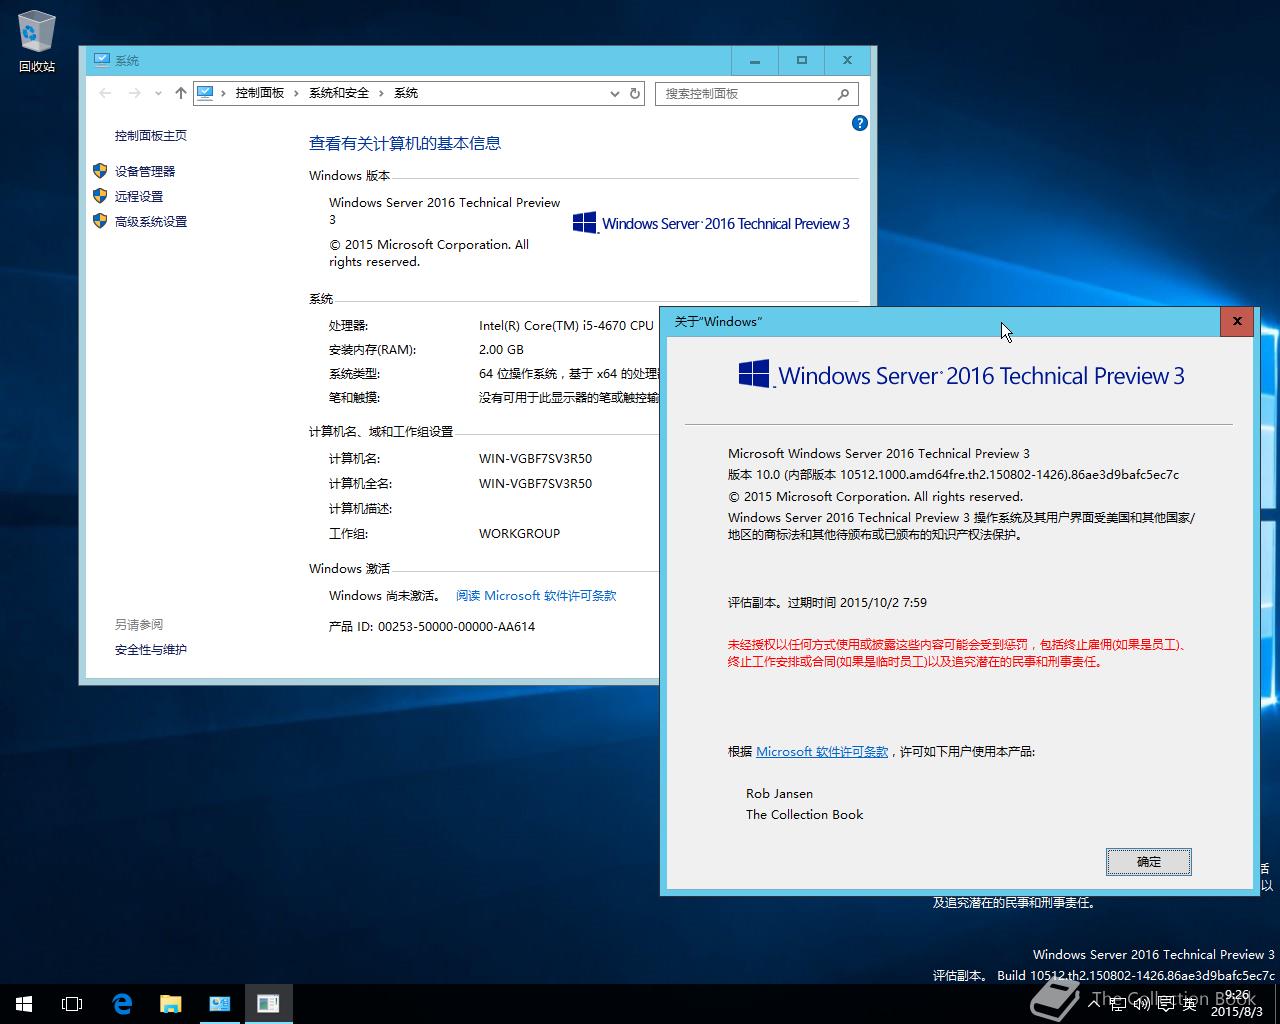Navigate to 控制面板 breadcrumb

[260, 93]
